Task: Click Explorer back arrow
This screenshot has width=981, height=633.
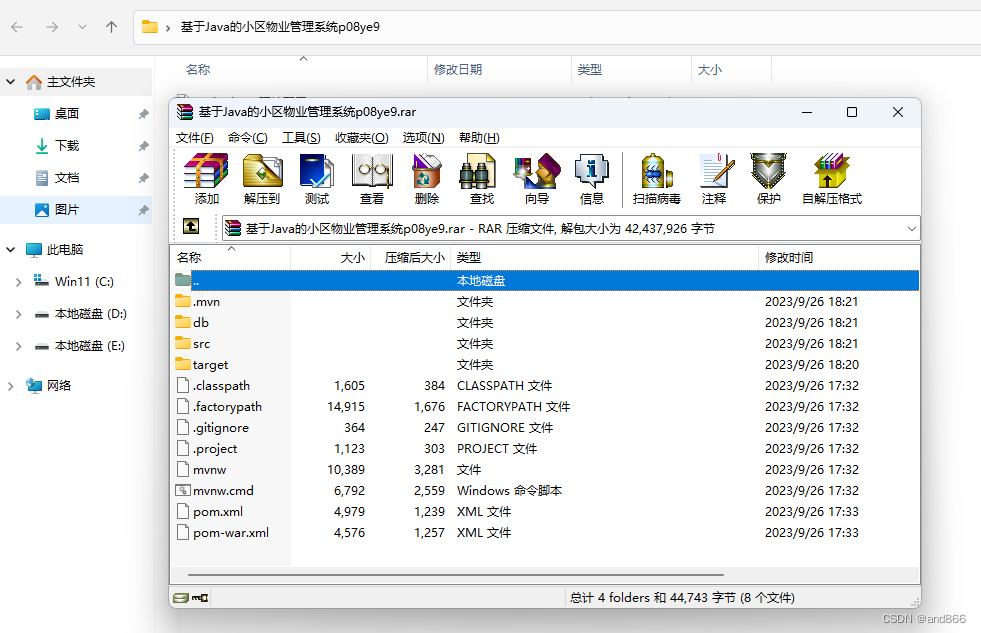Action: 18,27
